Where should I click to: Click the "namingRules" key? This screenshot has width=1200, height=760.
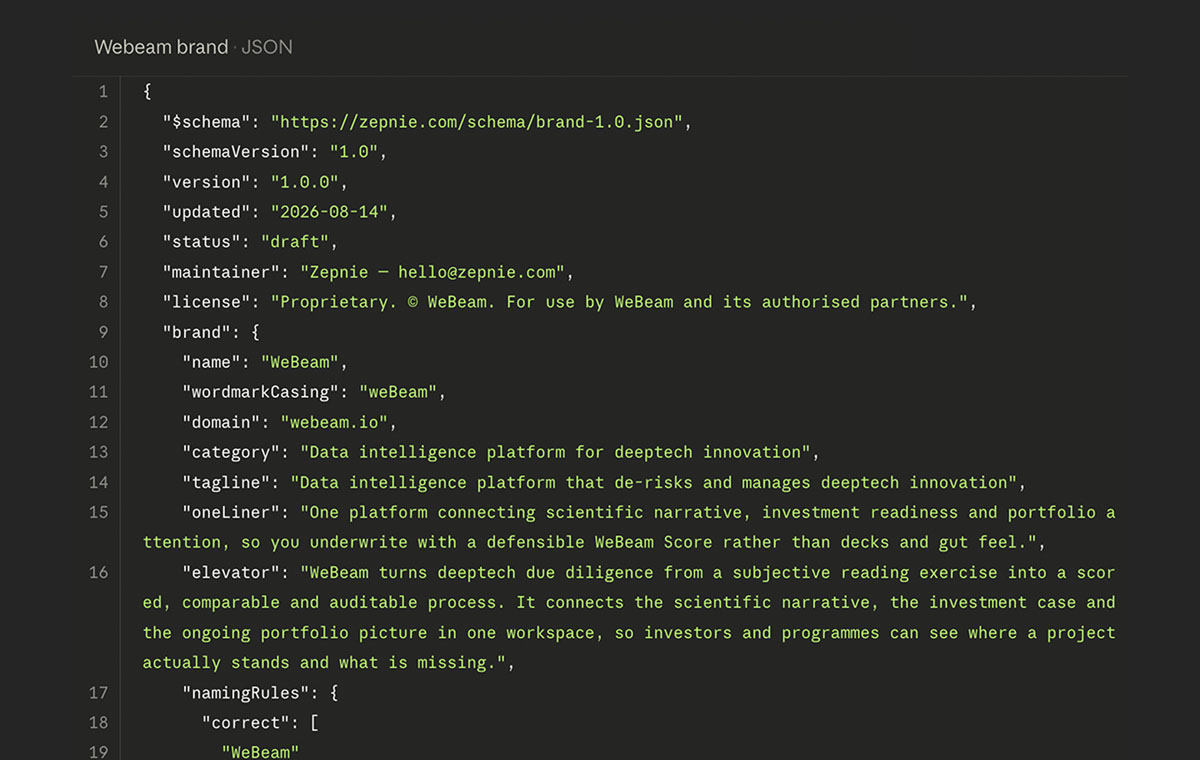pos(246,692)
